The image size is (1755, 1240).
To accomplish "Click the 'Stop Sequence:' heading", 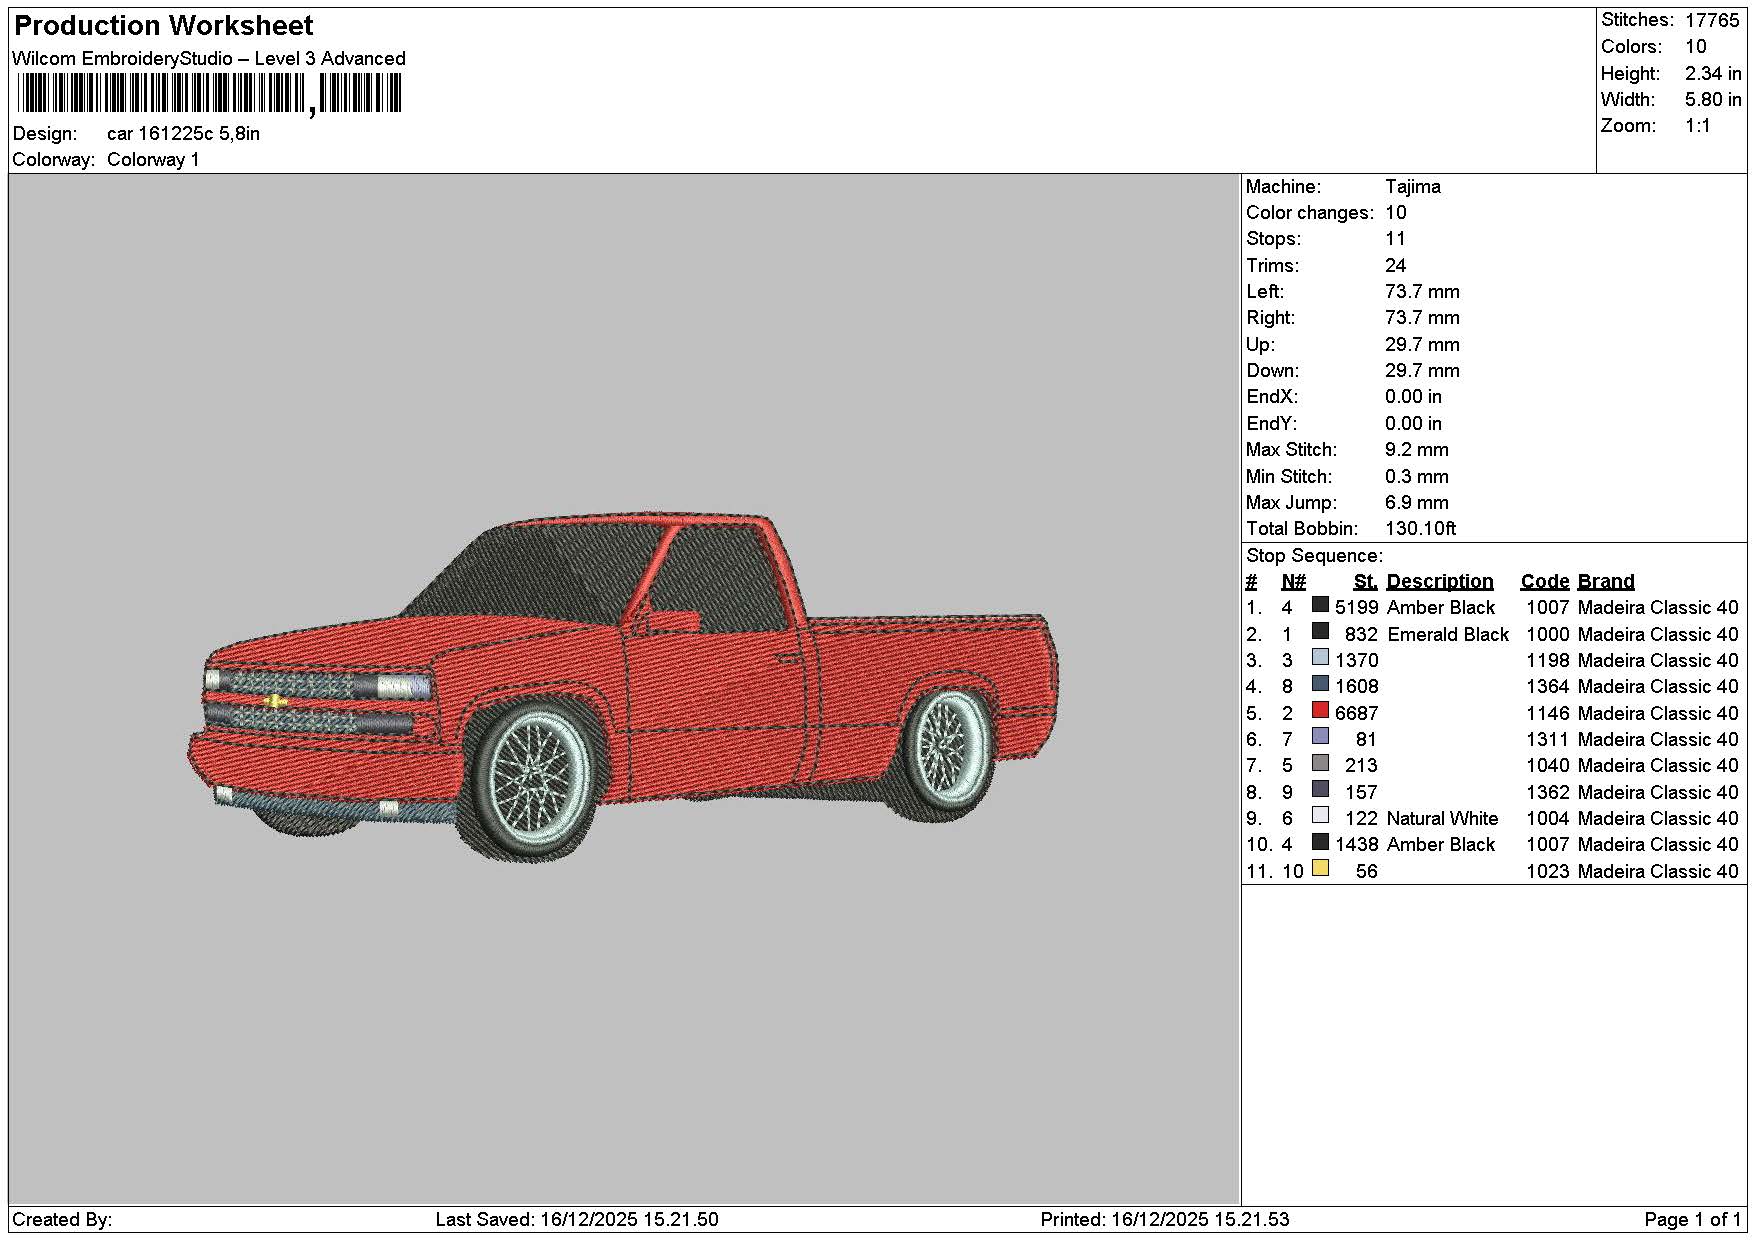I will pyautogui.click(x=1314, y=556).
